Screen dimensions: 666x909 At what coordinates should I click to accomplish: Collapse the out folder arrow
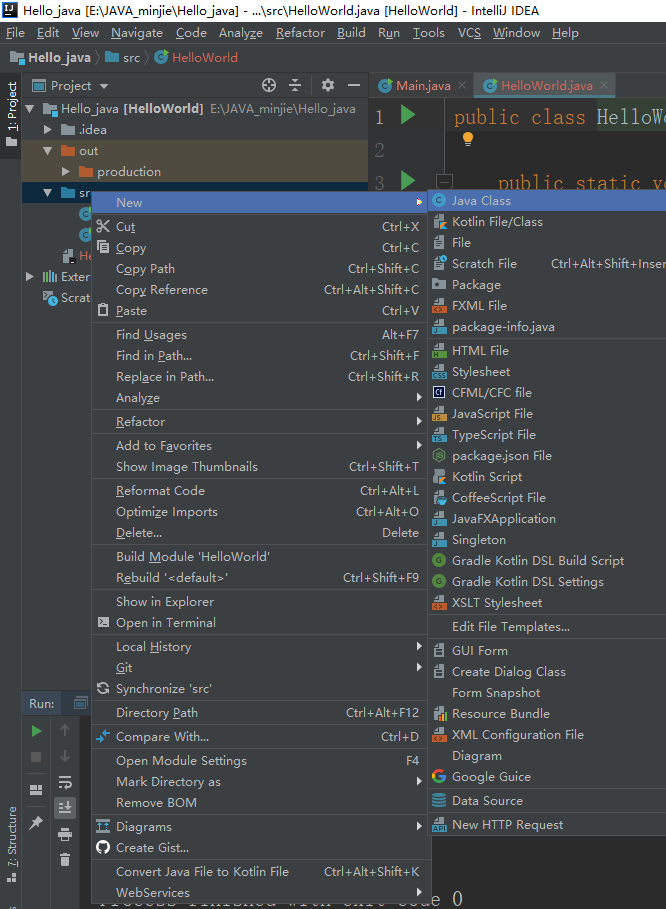point(48,151)
